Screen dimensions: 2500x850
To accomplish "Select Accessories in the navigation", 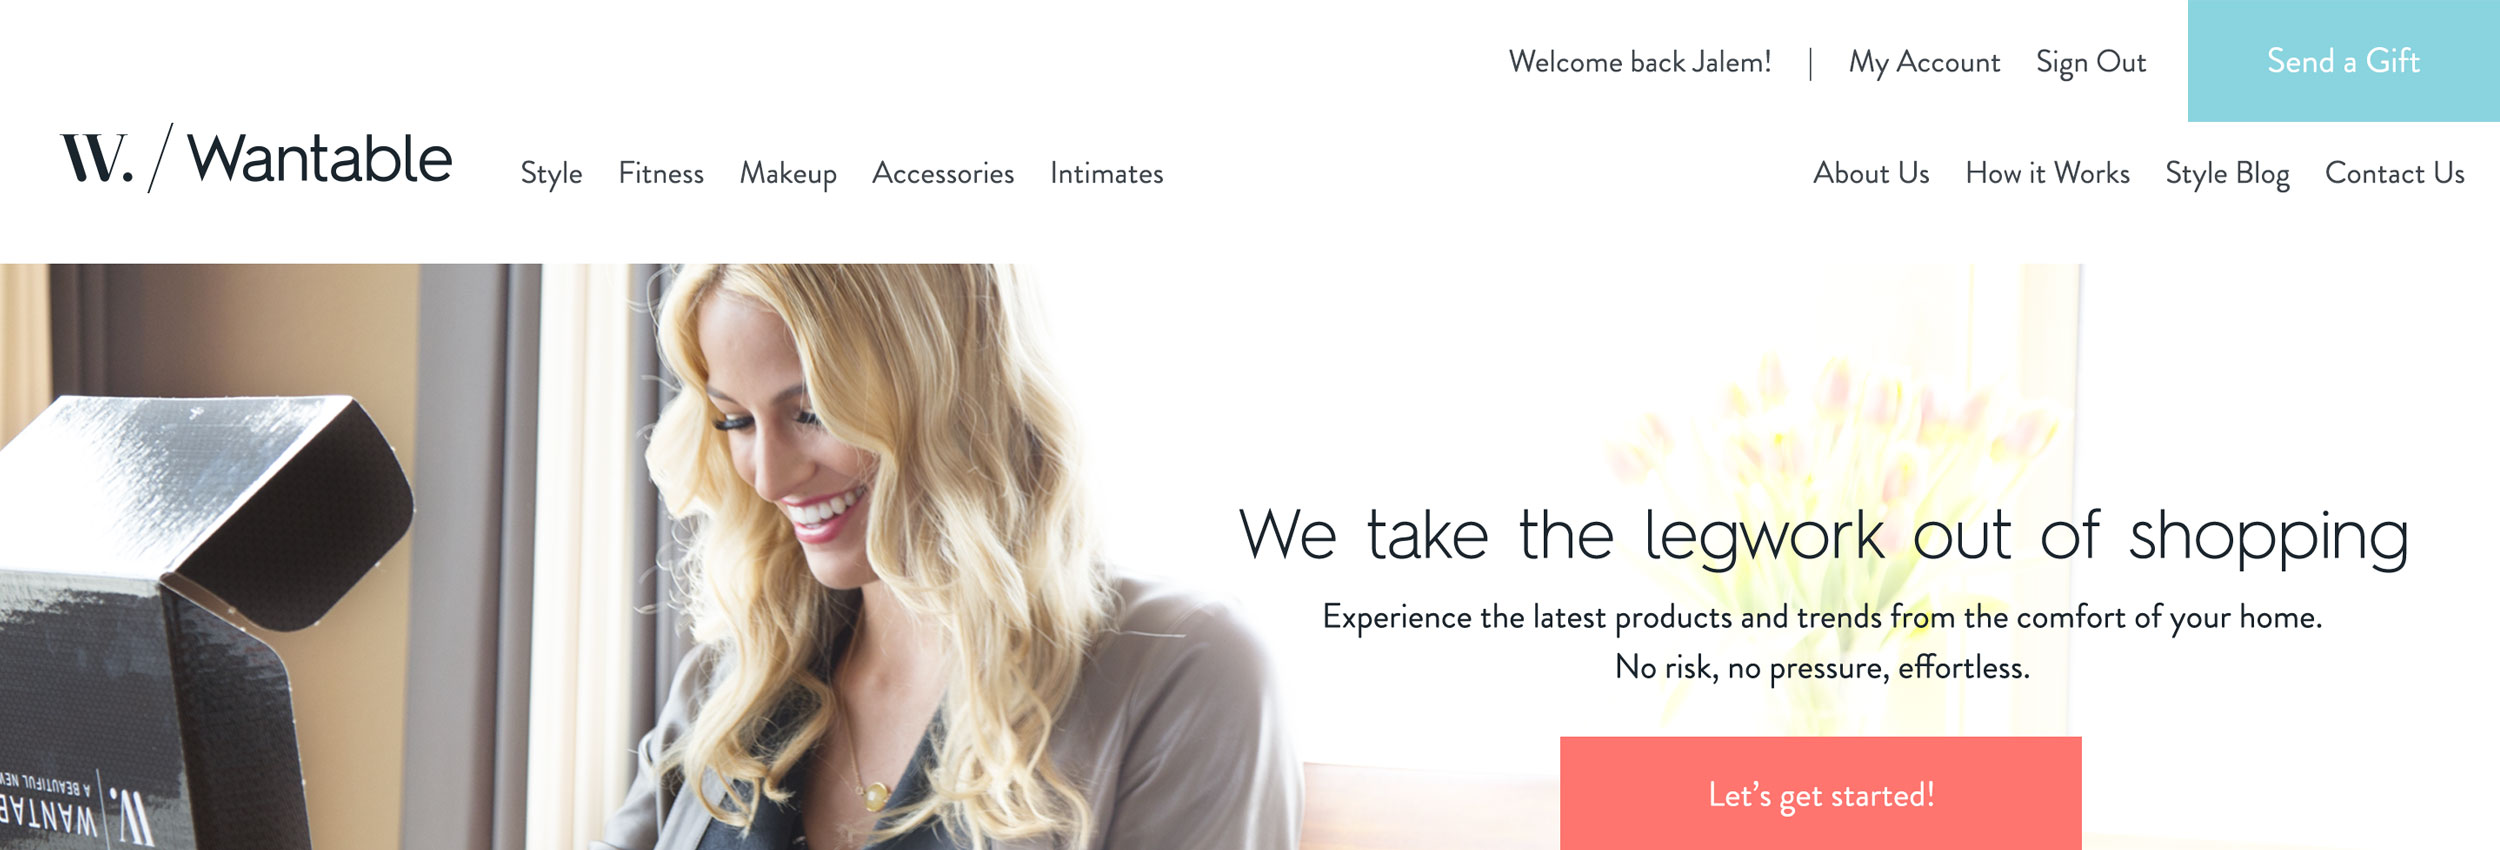I will [x=943, y=173].
